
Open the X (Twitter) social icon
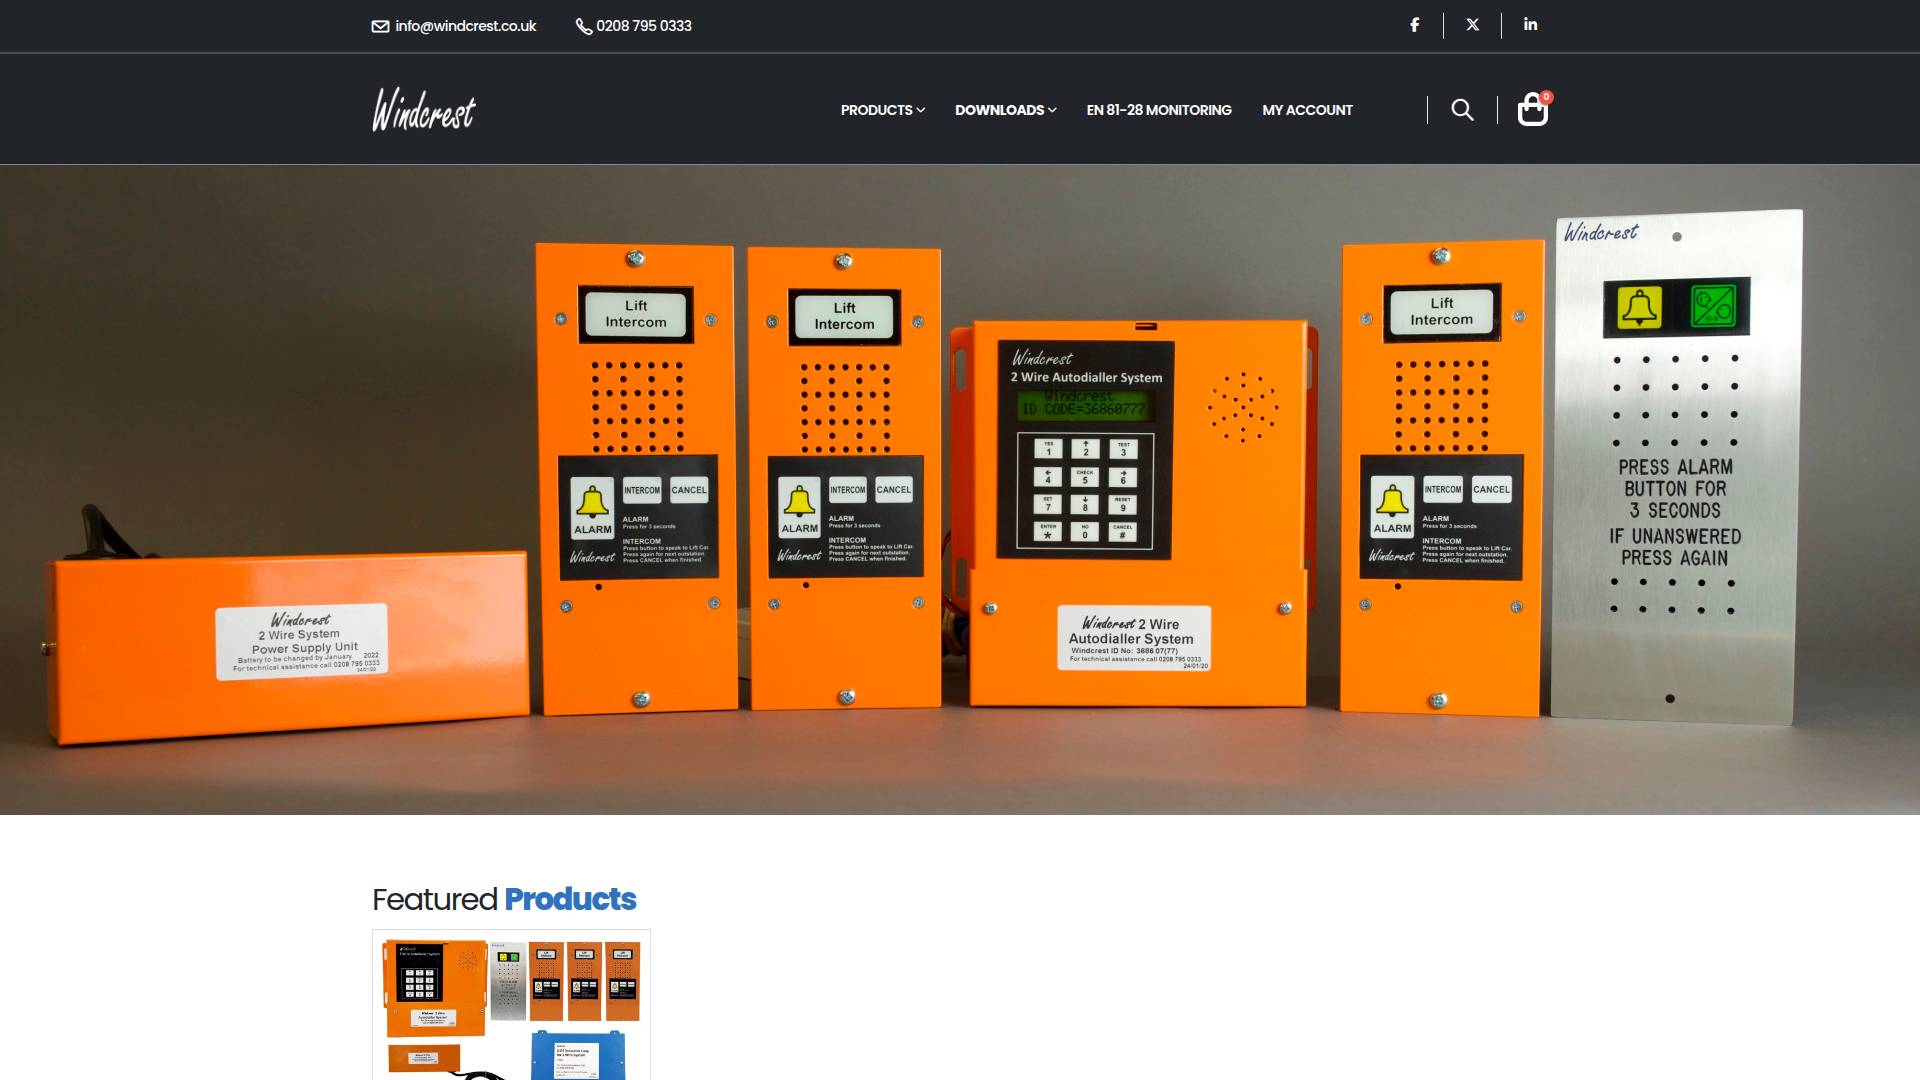pyautogui.click(x=1472, y=25)
